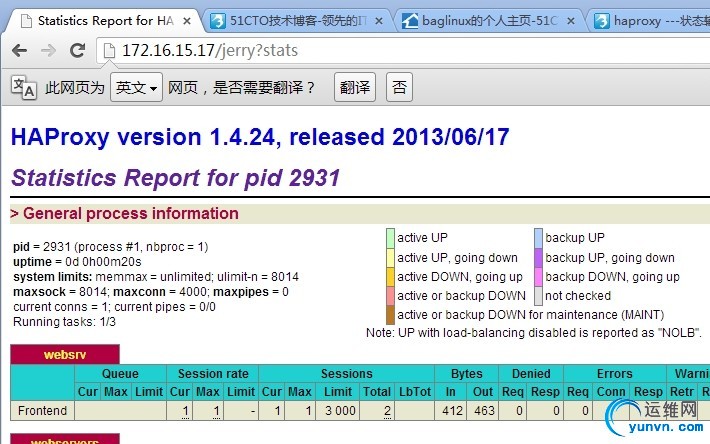Close the baglinux的个人主页 tab

coord(571,21)
